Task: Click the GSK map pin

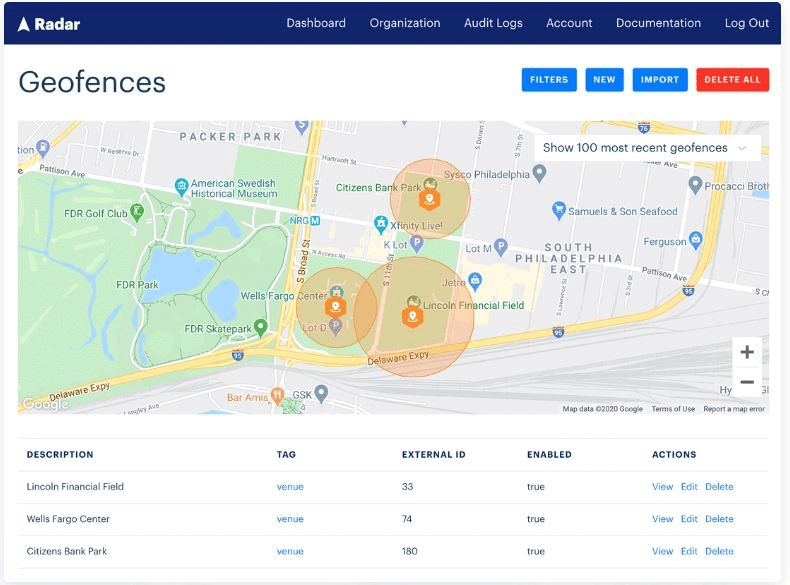Action: click(x=321, y=393)
